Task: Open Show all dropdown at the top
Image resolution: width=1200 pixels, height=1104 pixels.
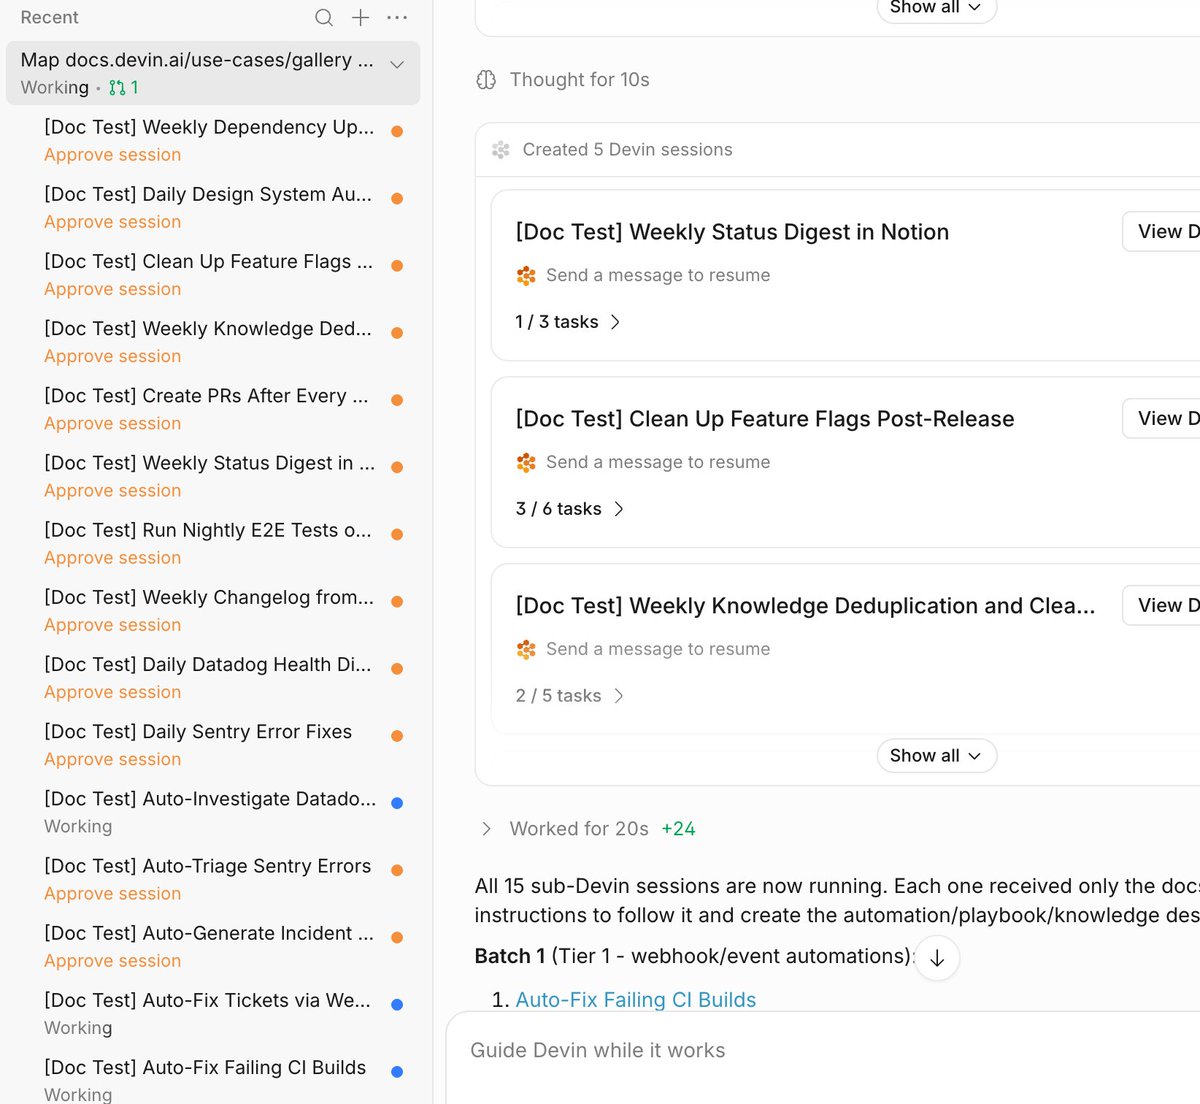Action: [937, 8]
